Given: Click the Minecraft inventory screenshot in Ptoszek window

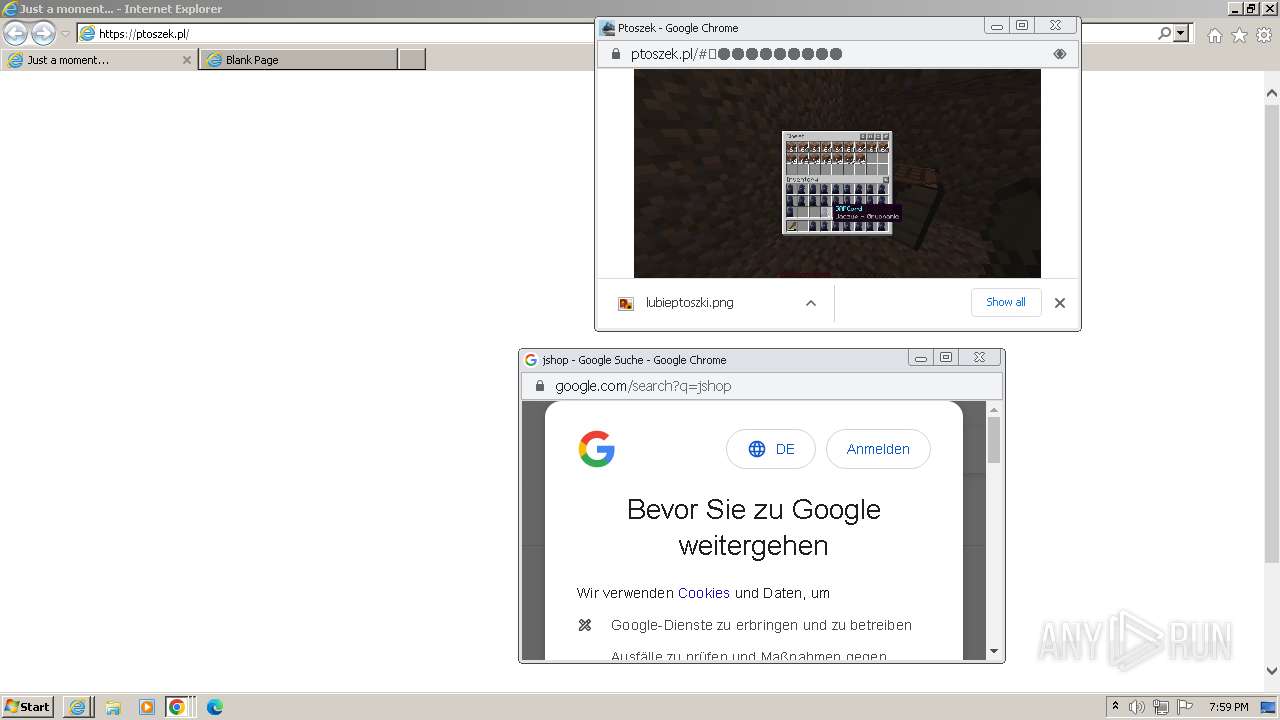Looking at the screenshot, I should [x=837, y=174].
